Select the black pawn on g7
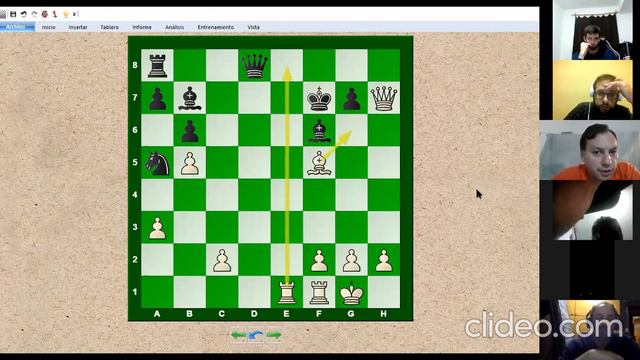This screenshot has height=360, width=640. point(351,98)
